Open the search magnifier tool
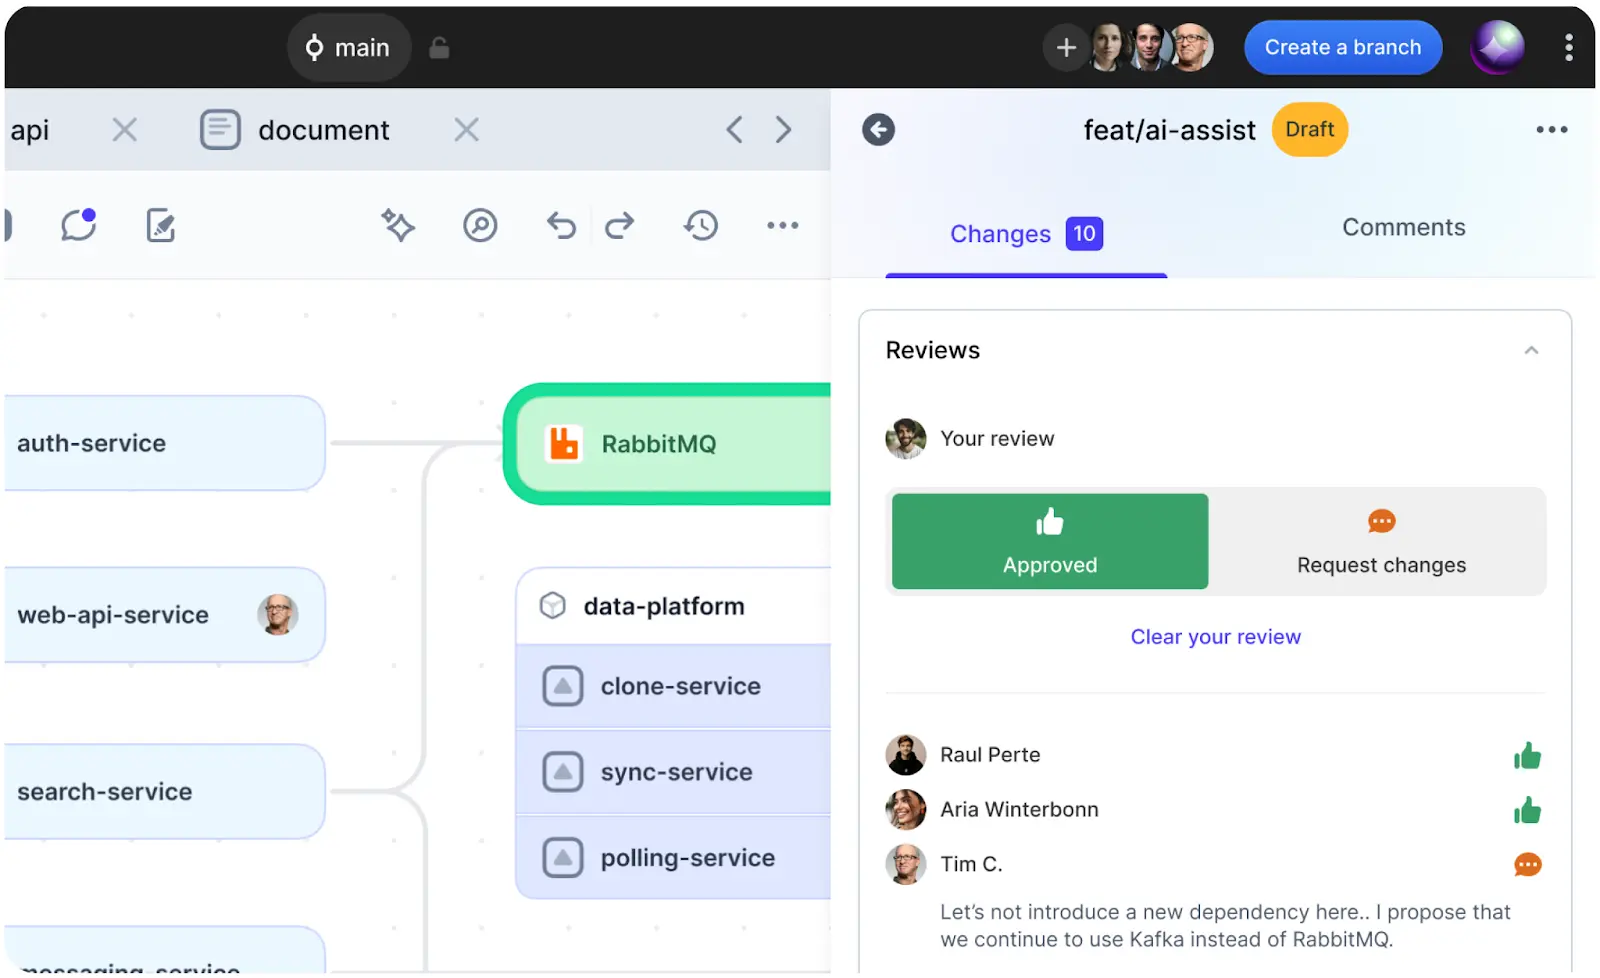Viewport: 1600px width, 978px height. pyautogui.click(x=480, y=226)
